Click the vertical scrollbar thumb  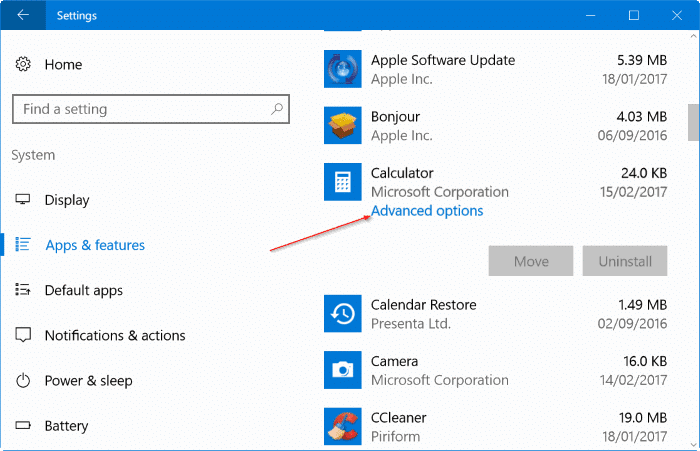[693, 122]
